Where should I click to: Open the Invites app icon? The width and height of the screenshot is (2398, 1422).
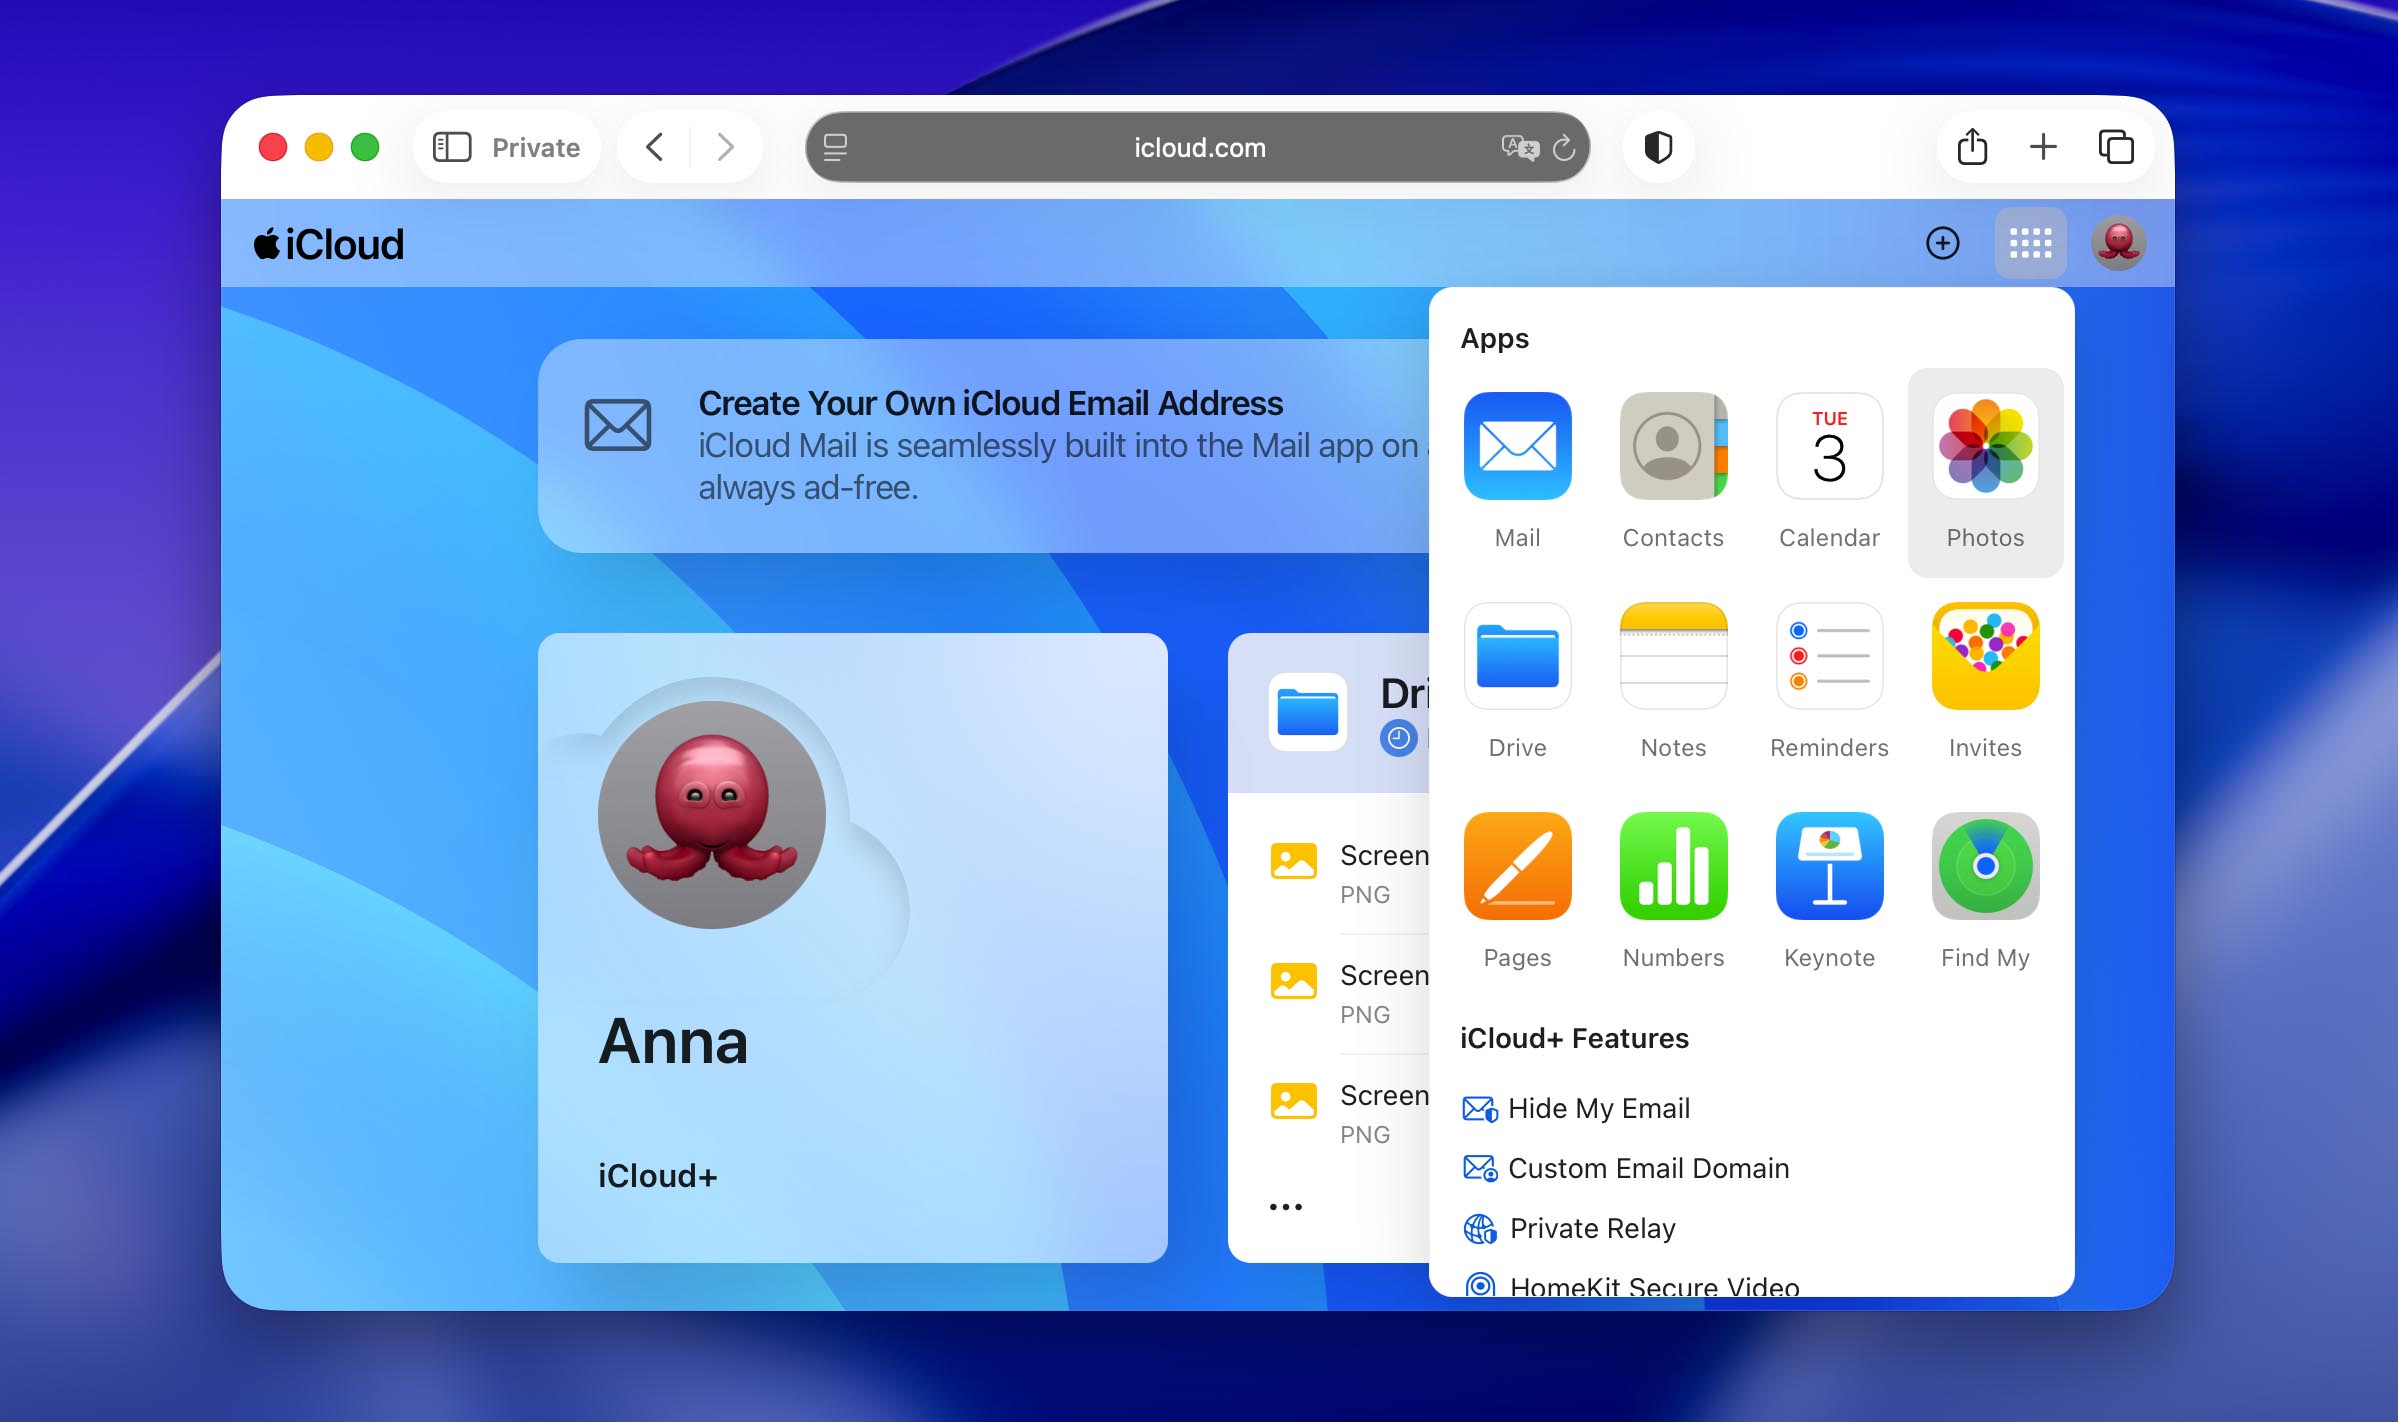(1985, 656)
